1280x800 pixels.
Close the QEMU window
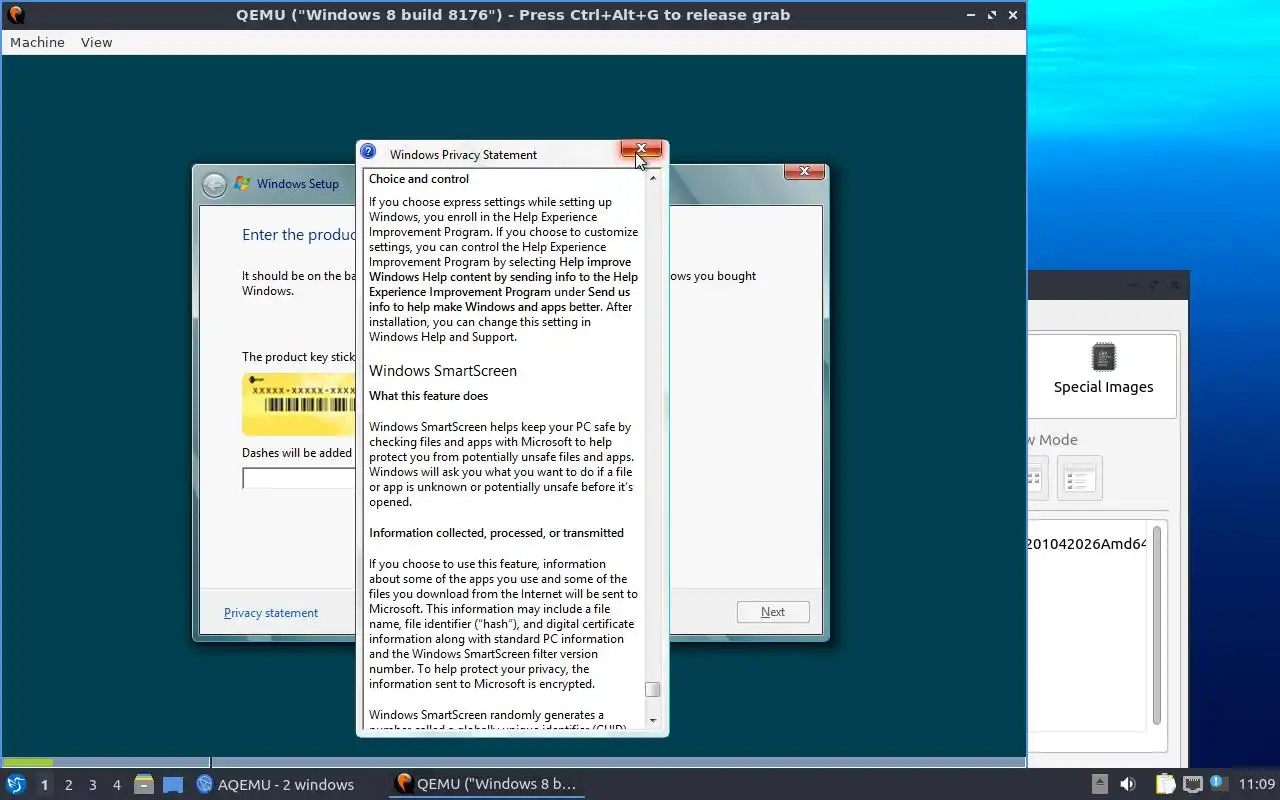[x=1014, y=15]
